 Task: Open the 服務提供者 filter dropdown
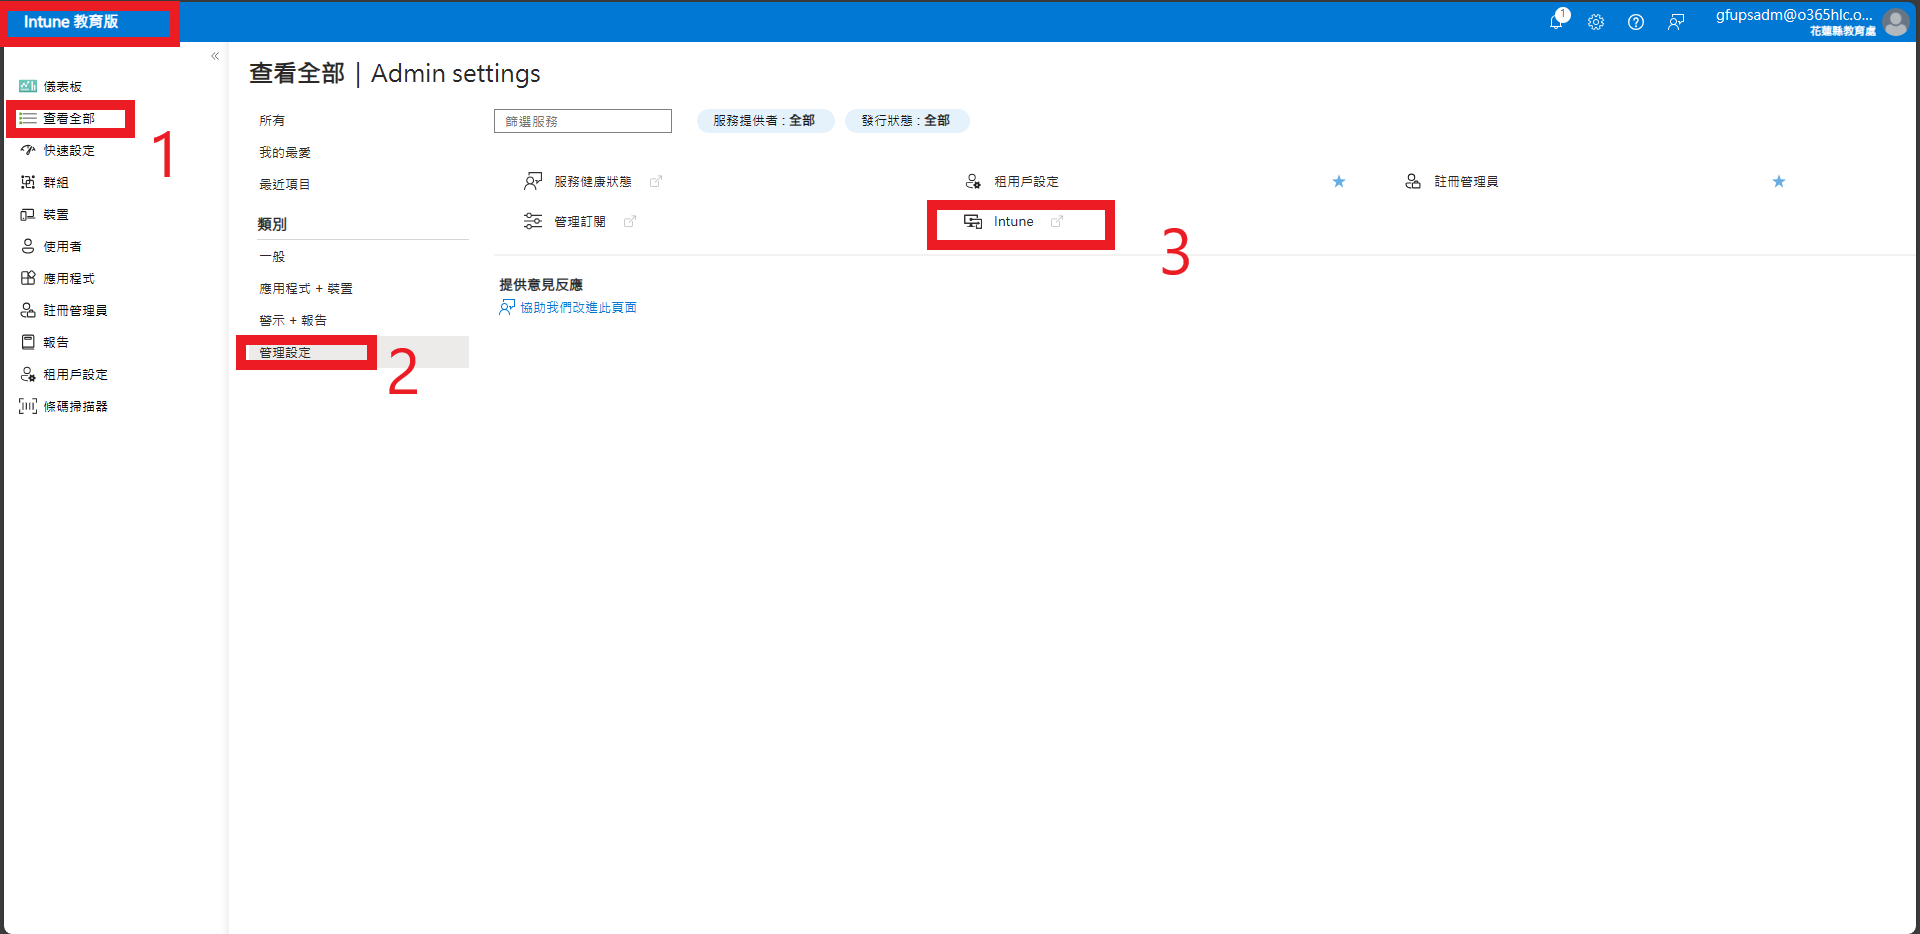[765, 121]
